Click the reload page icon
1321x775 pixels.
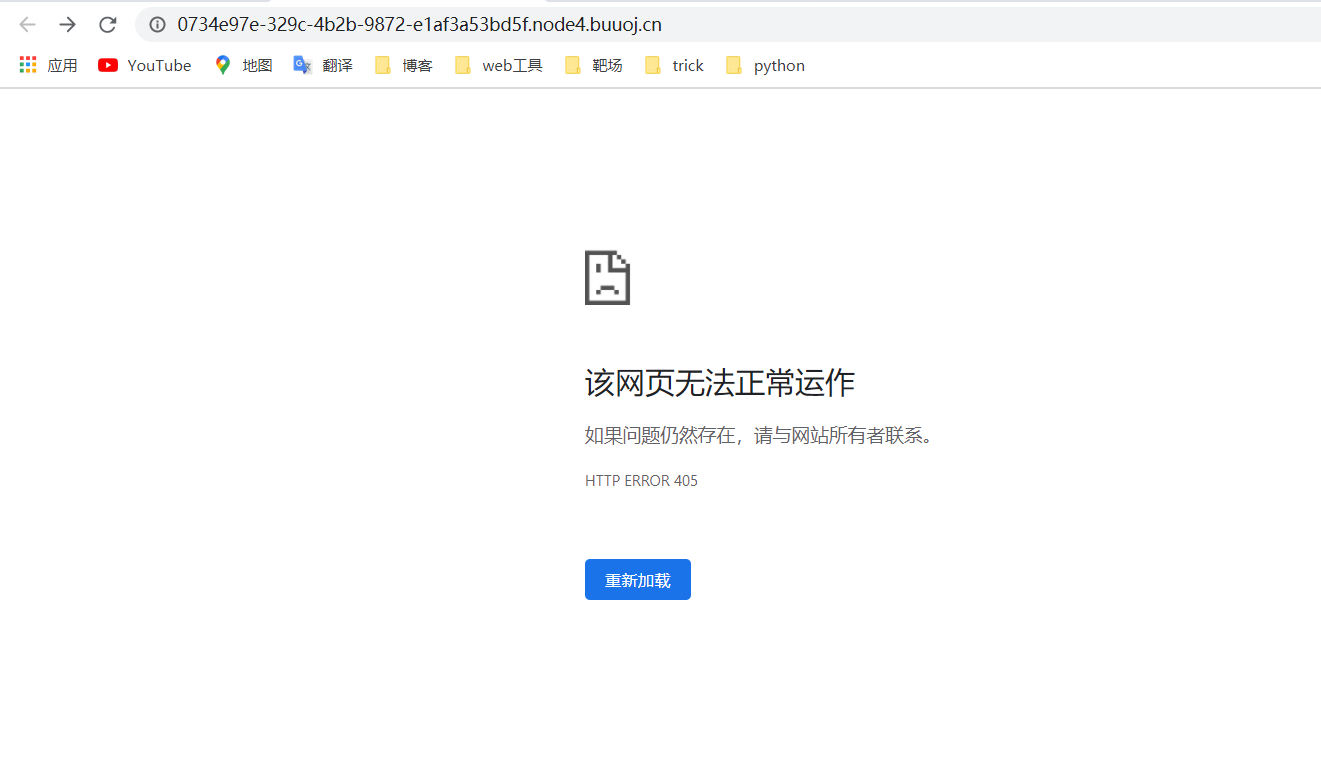point(107,24)
